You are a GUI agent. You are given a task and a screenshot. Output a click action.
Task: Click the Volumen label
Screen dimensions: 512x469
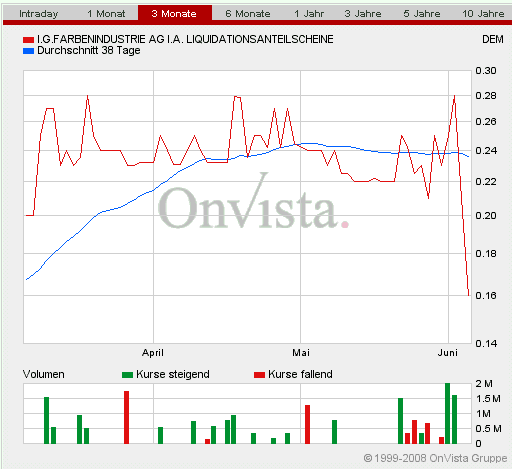click(44, 374)
